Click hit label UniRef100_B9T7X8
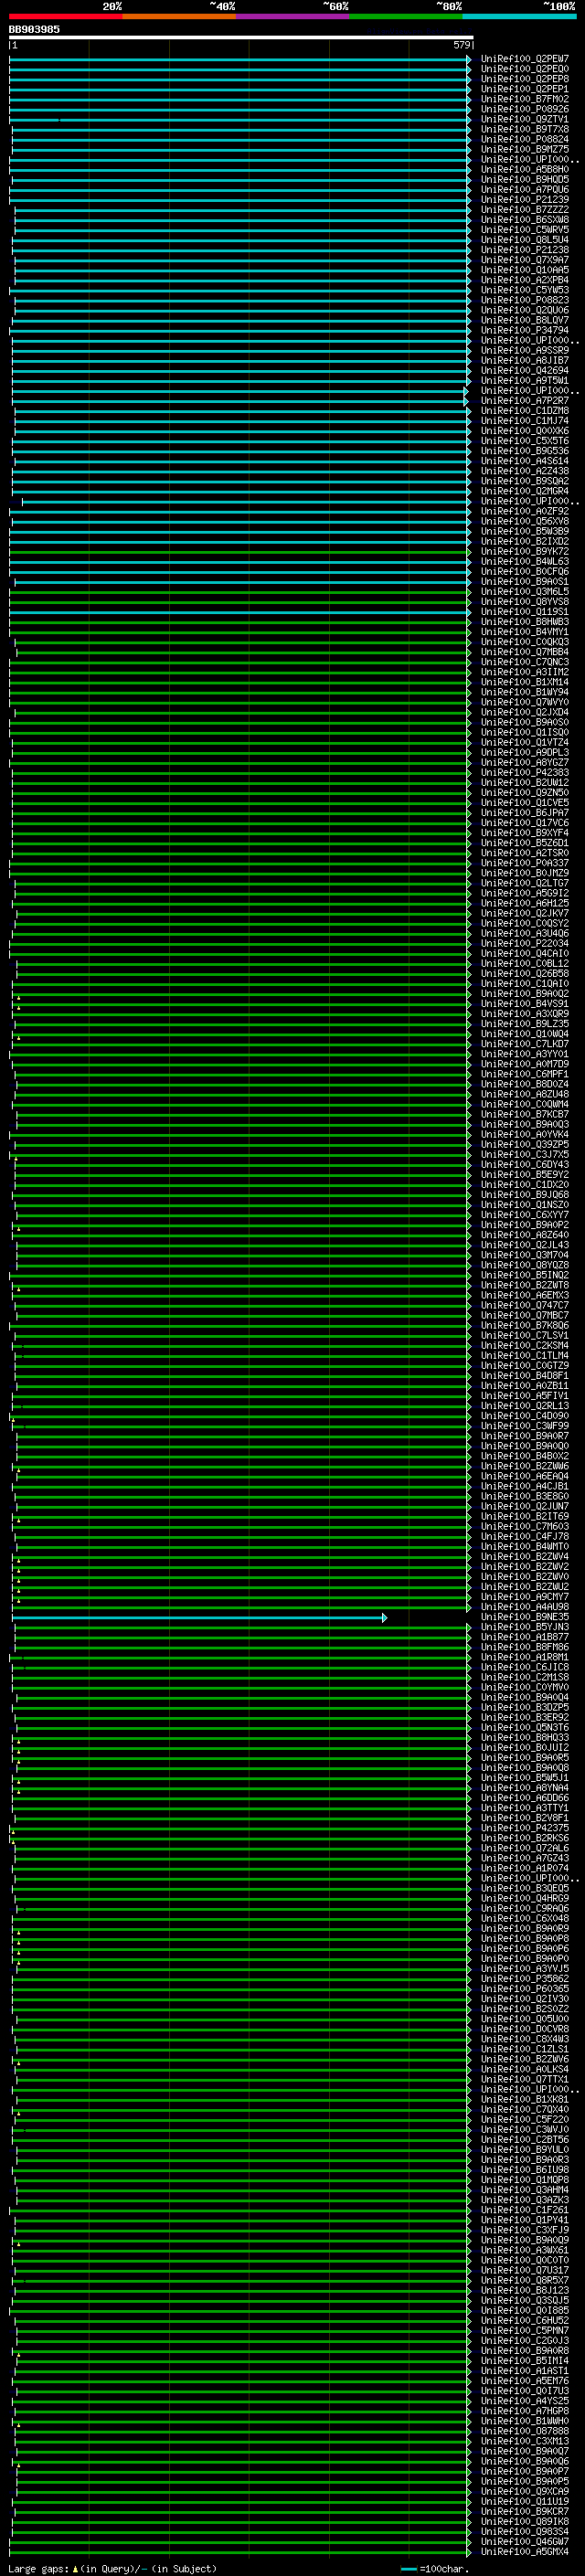This screenshot has height=2576, width=585. [525, 129]
